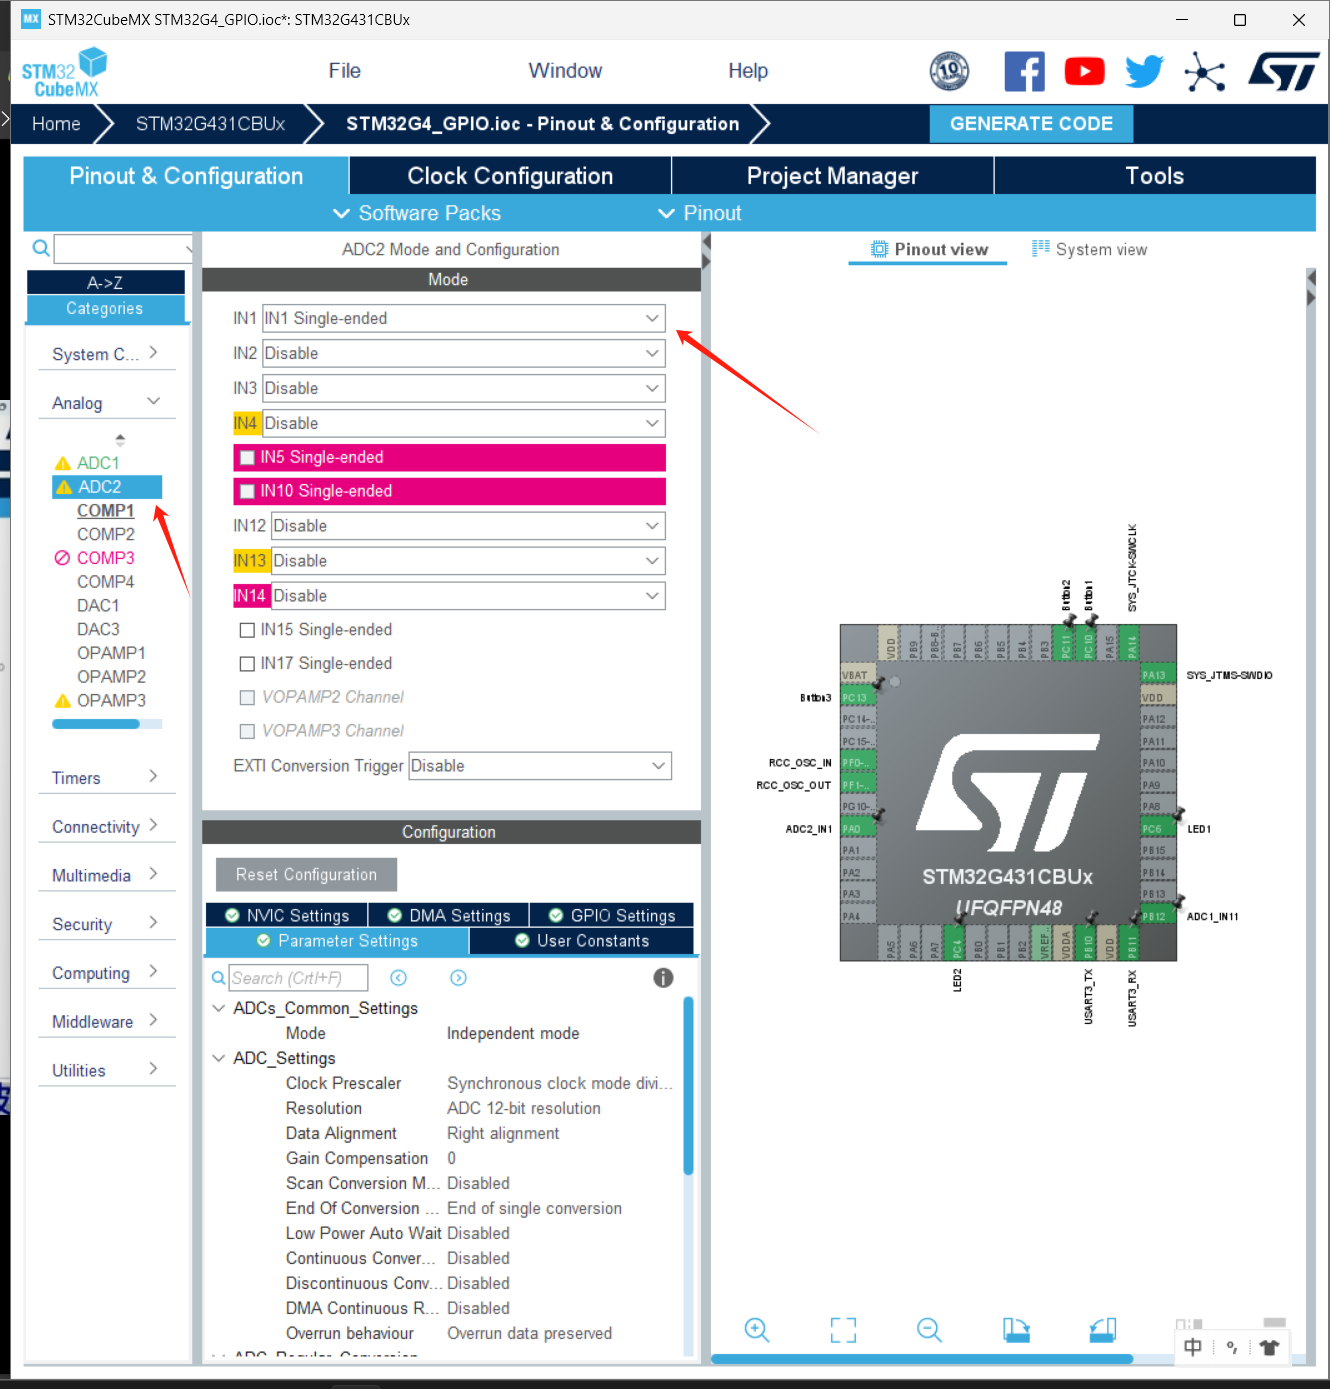
Task: Click the PC13 pin on the chip
Action: tap(858, 697)
